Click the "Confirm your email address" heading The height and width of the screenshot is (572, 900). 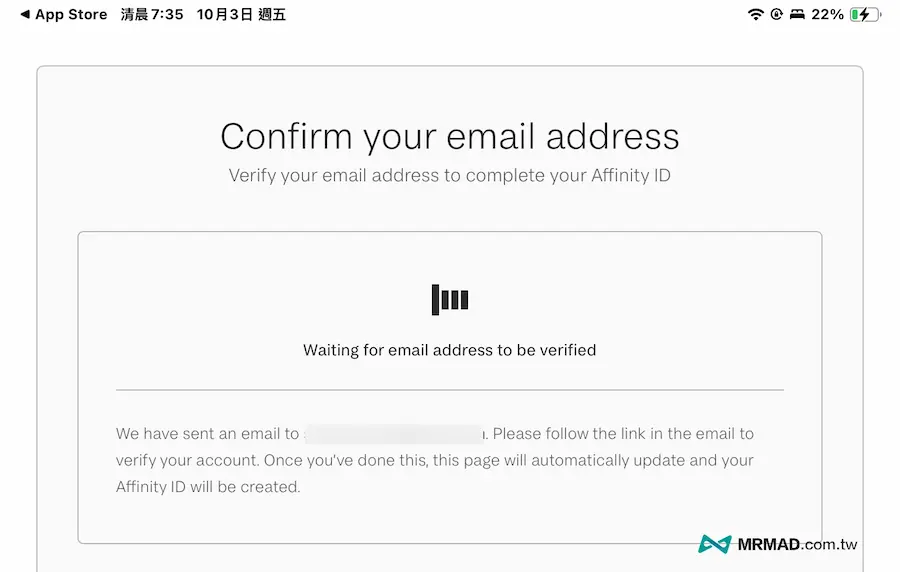tap(450, 136)
